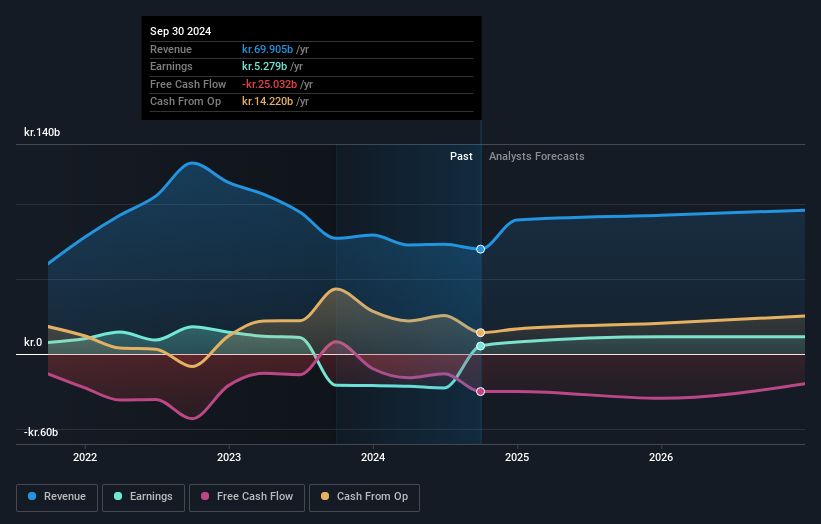
Task: Select the Earnings data point marker
Action: coord(481,346)
